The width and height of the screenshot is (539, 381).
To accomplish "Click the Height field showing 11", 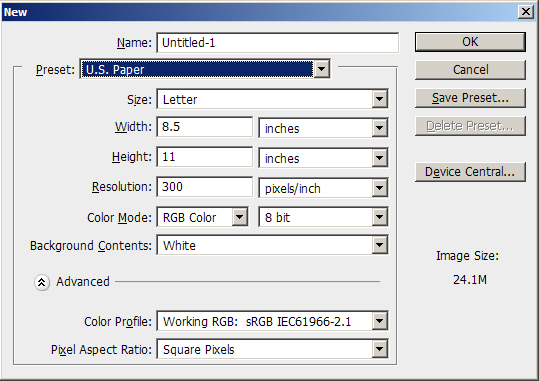I will (205, 157).
